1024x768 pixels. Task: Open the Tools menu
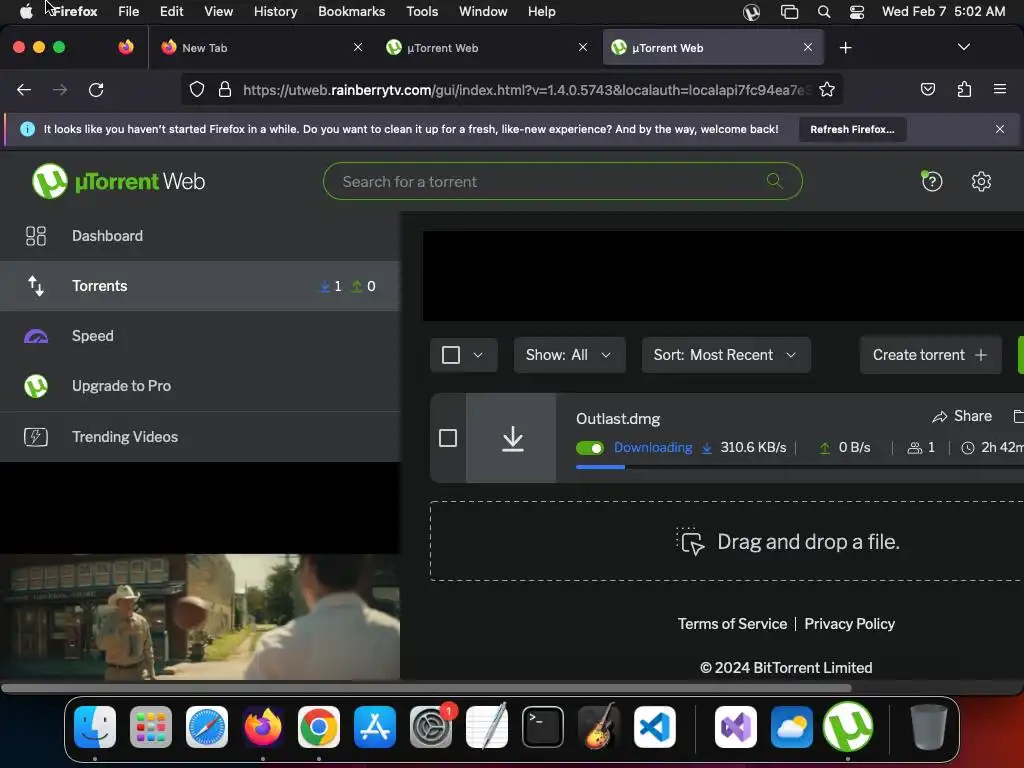coord(422,11)
